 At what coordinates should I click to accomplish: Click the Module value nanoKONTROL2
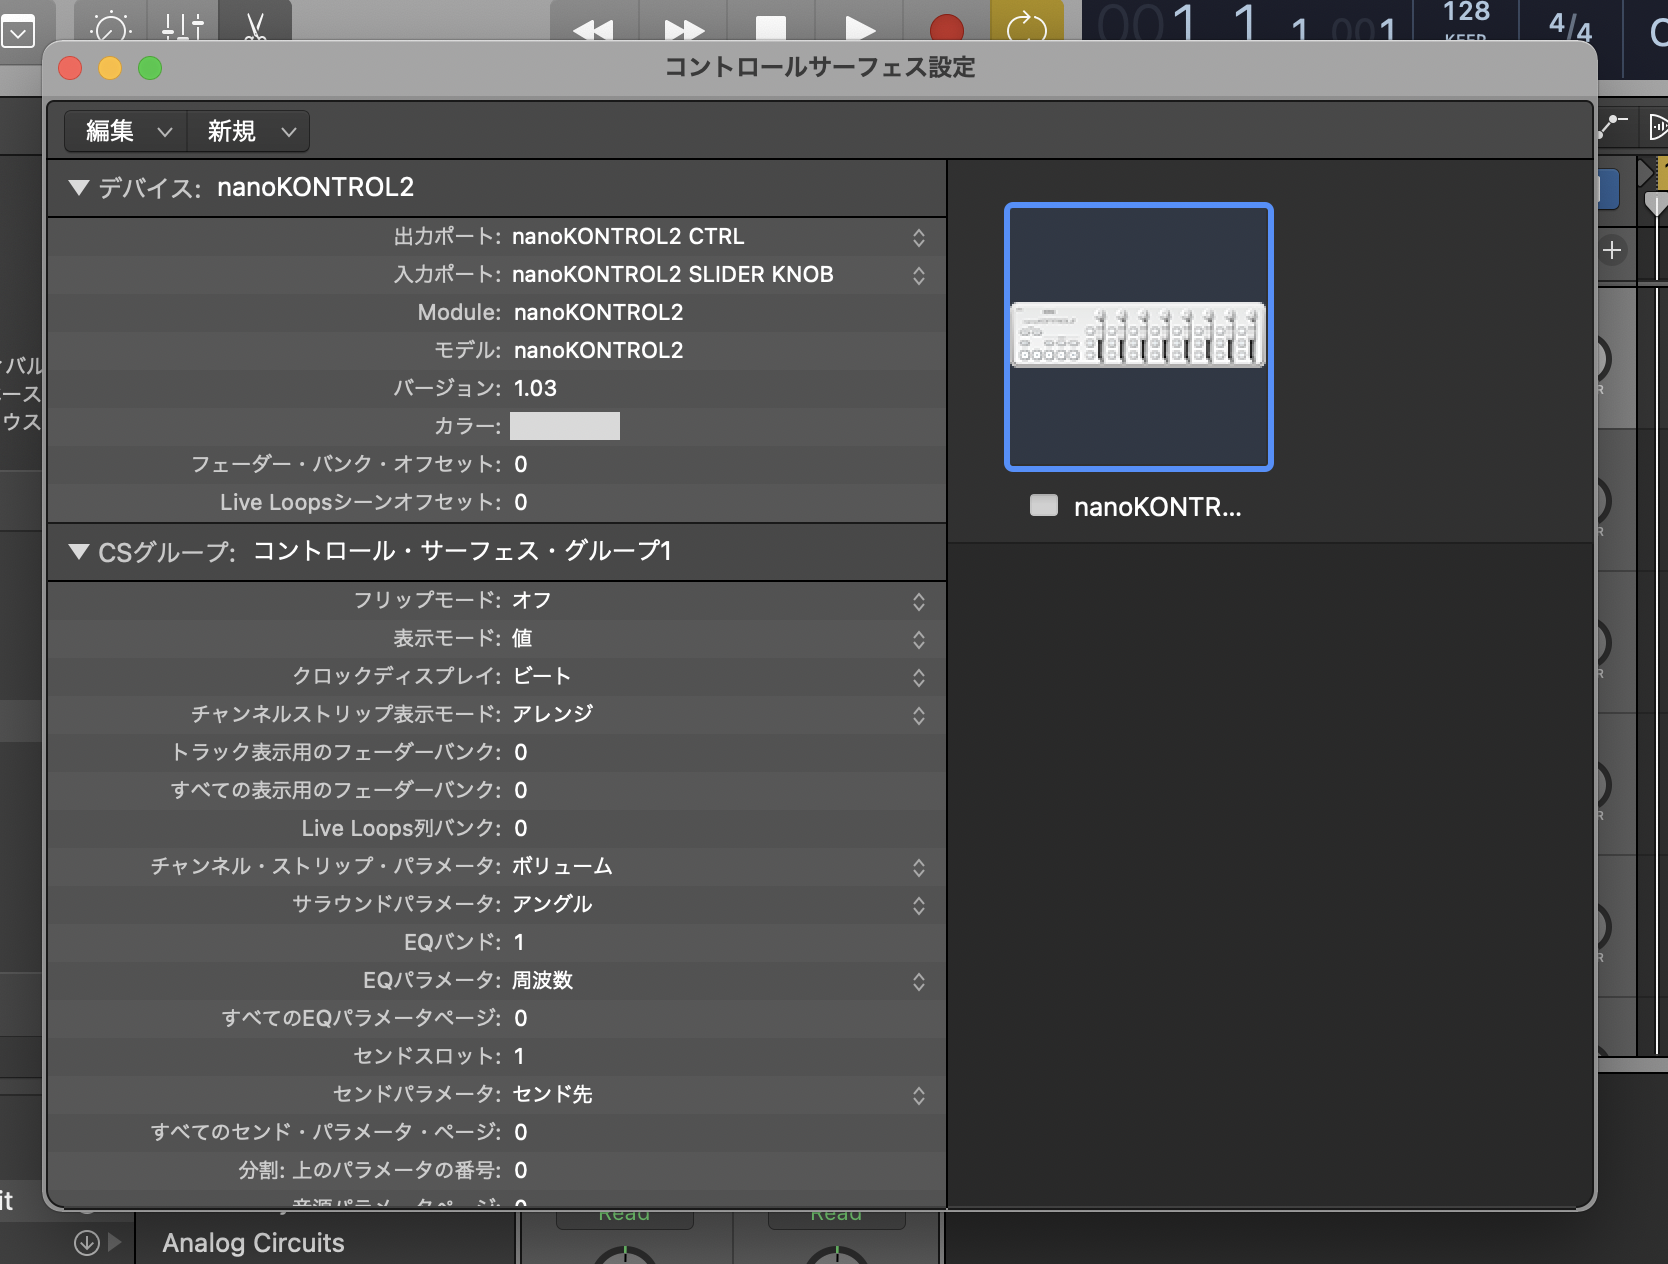point(598,312)
